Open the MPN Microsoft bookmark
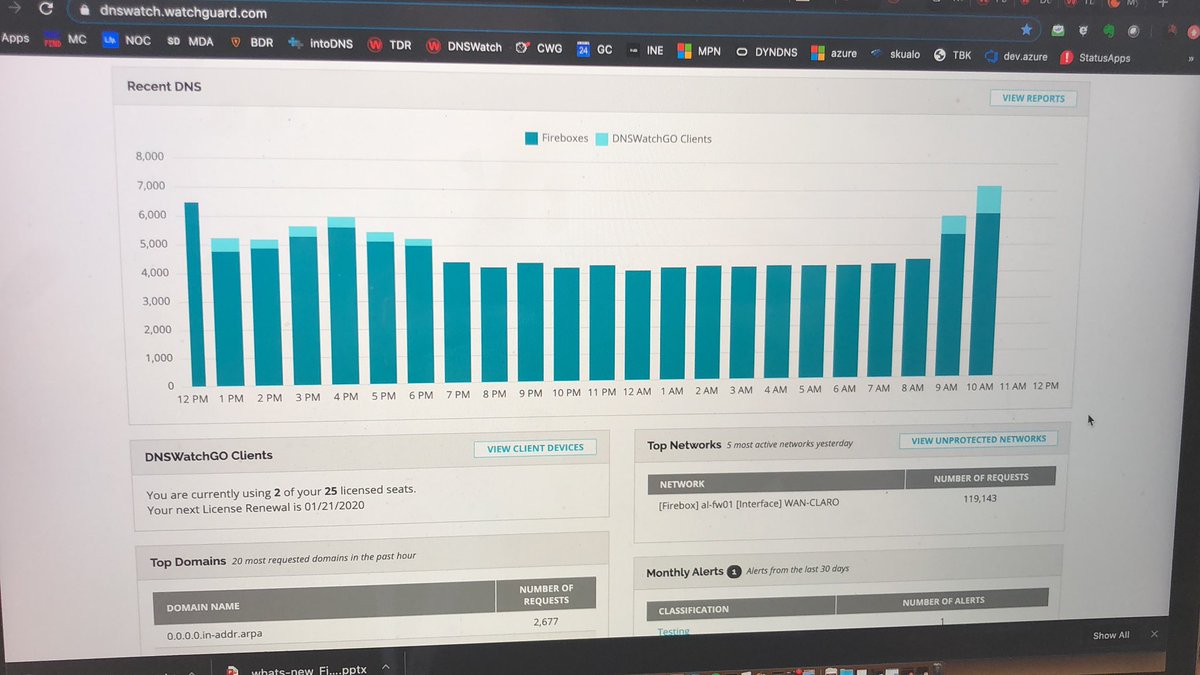This screenshot has width=1200, height=675. click(x=699, y=50)
